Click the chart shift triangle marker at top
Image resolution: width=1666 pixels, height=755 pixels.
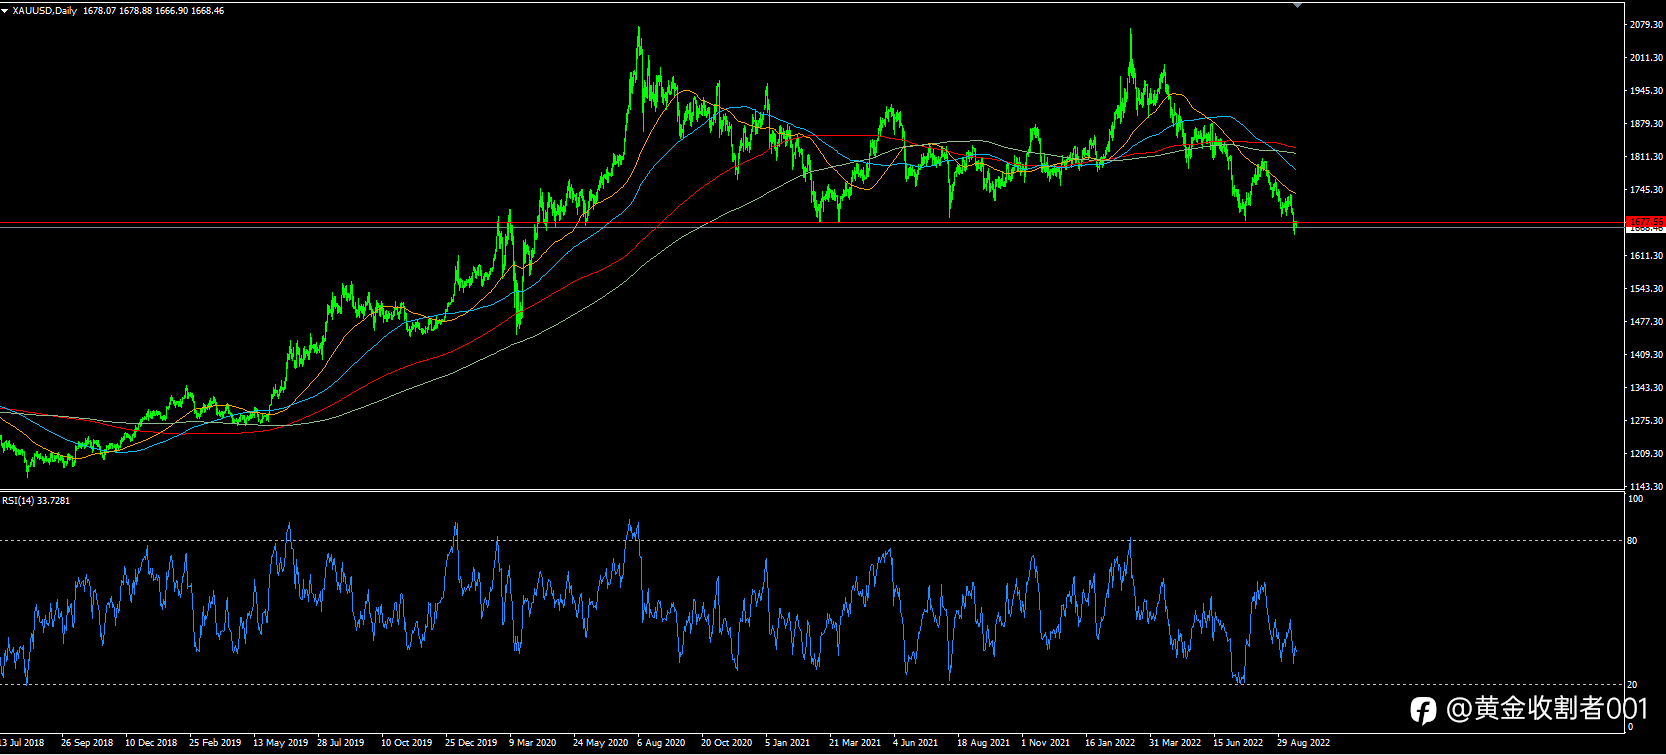1298,5
